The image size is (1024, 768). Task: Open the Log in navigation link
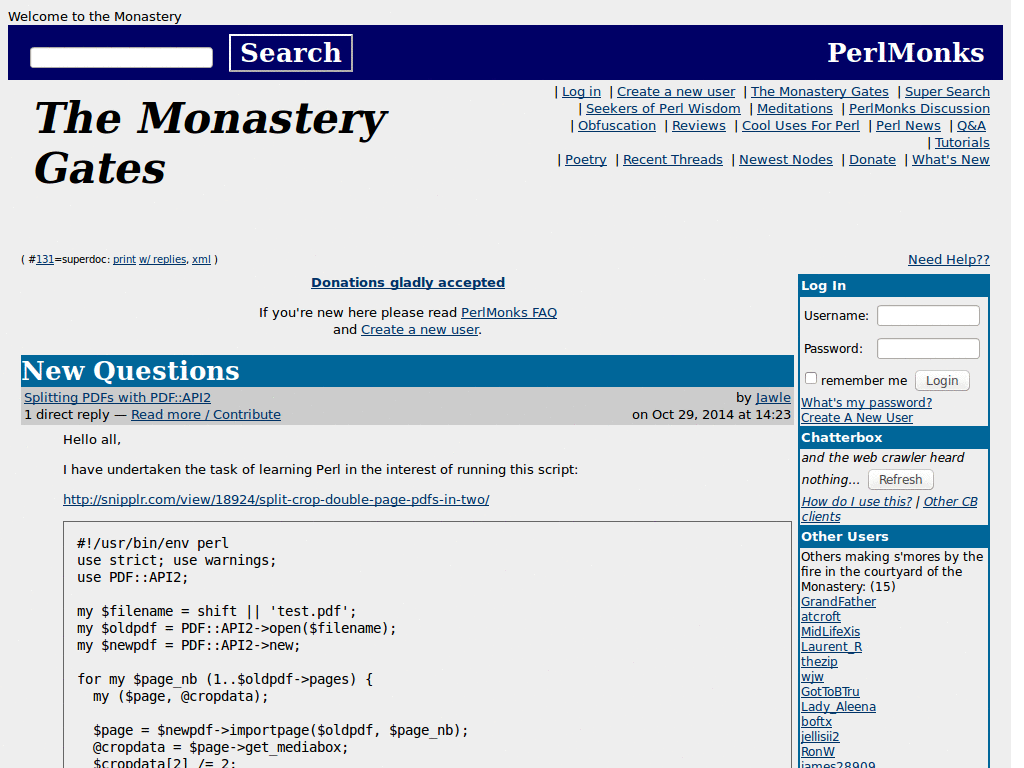pos(581,91)
